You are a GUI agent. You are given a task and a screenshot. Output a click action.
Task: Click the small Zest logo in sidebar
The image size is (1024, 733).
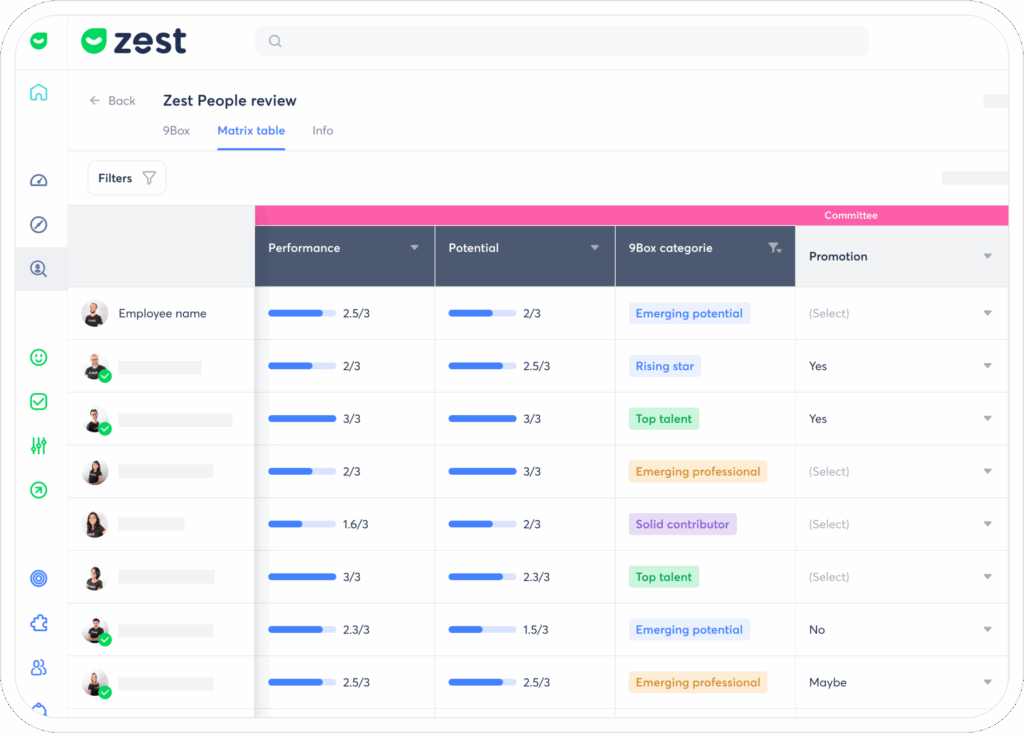[39, 41]
